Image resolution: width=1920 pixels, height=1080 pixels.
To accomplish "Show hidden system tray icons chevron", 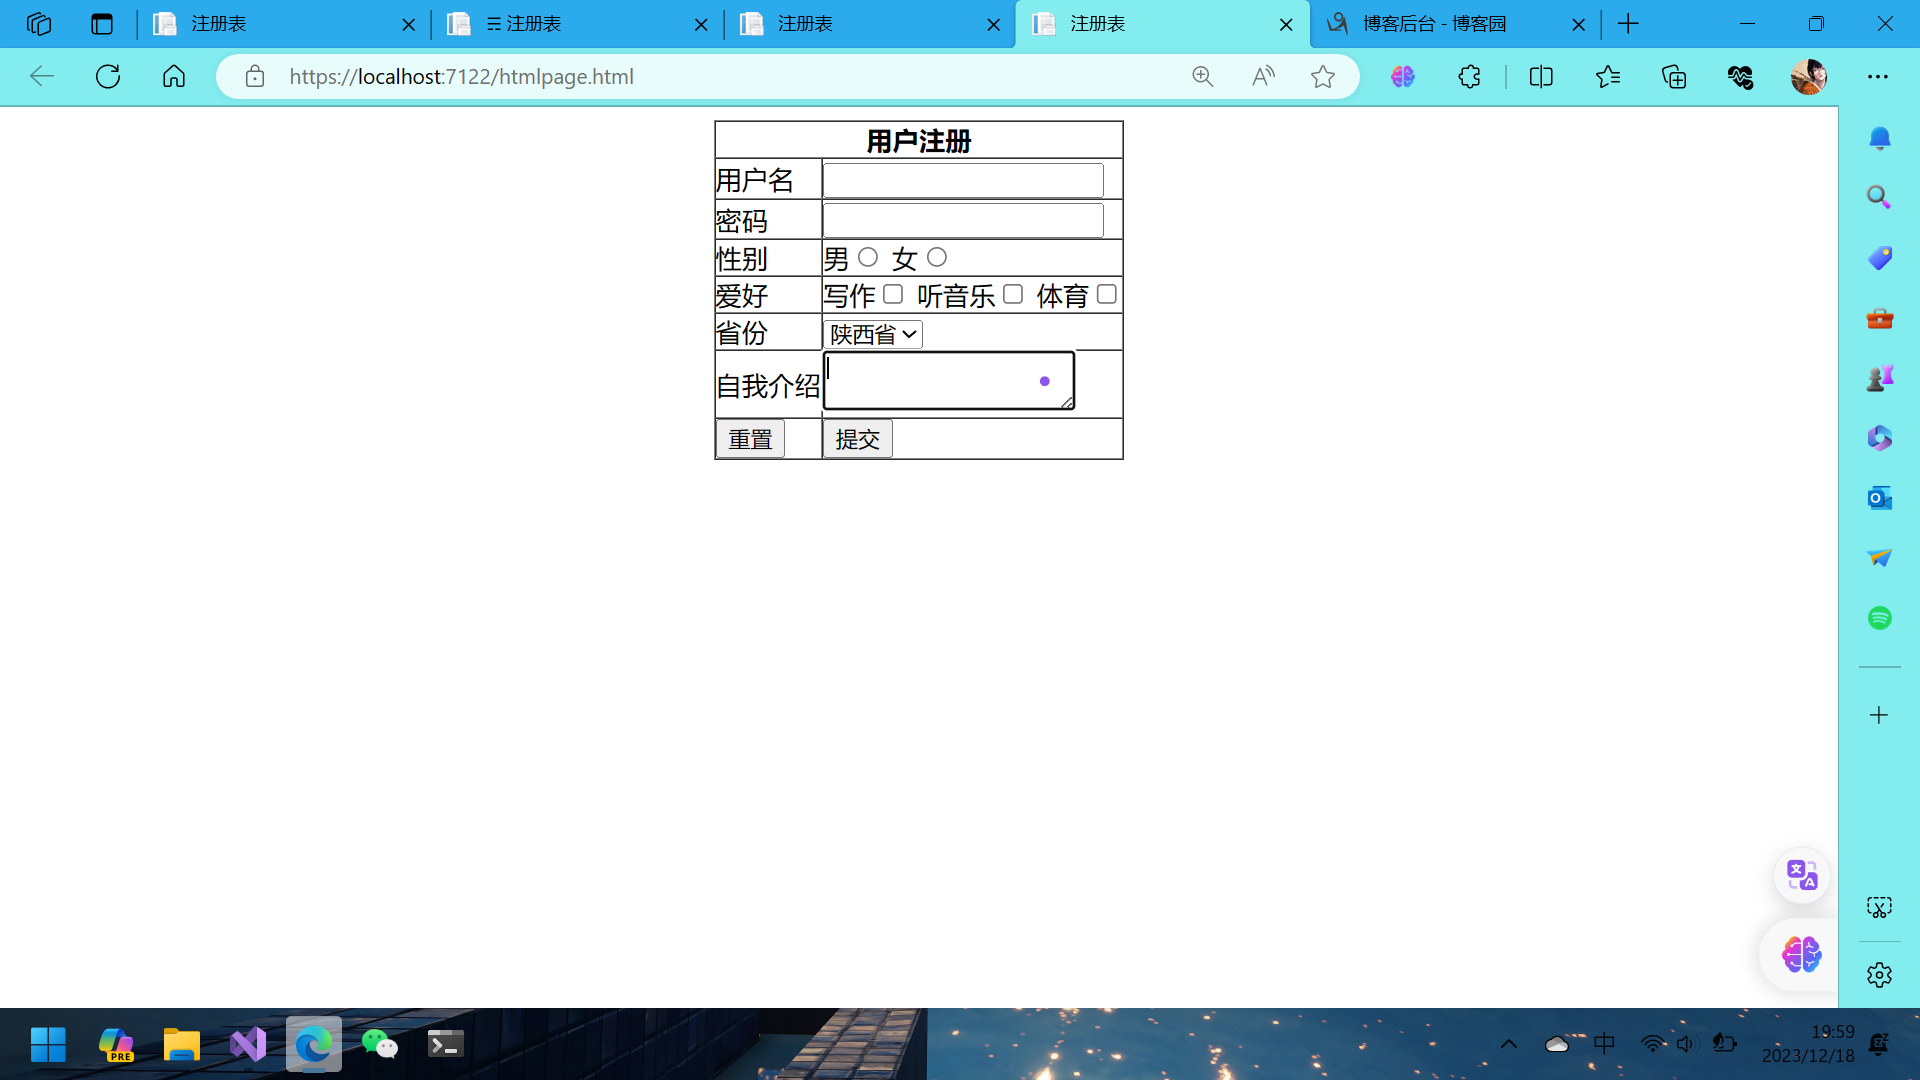I will point(1509,1044).
